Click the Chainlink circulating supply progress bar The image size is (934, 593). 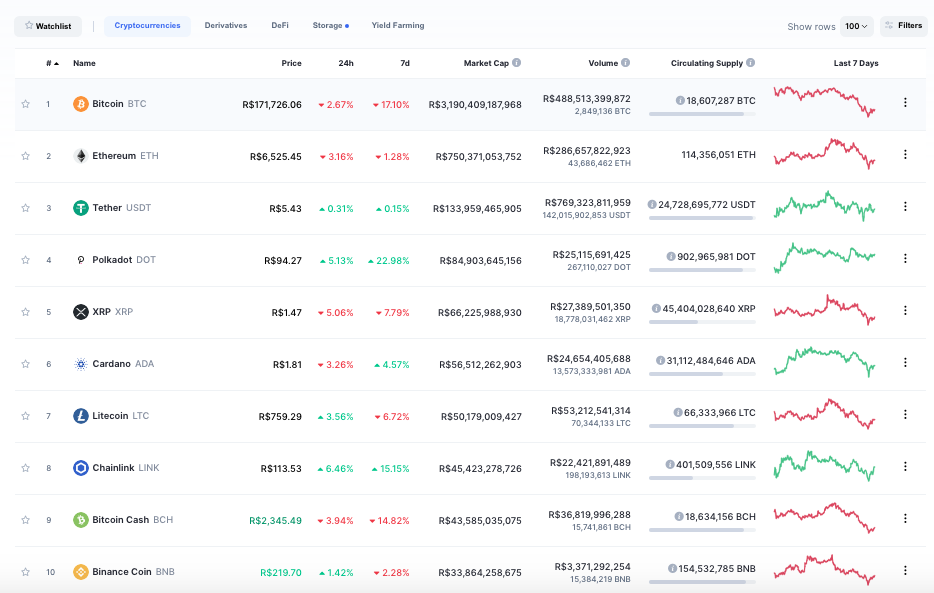pyautogui.click(x=702, y=477)
